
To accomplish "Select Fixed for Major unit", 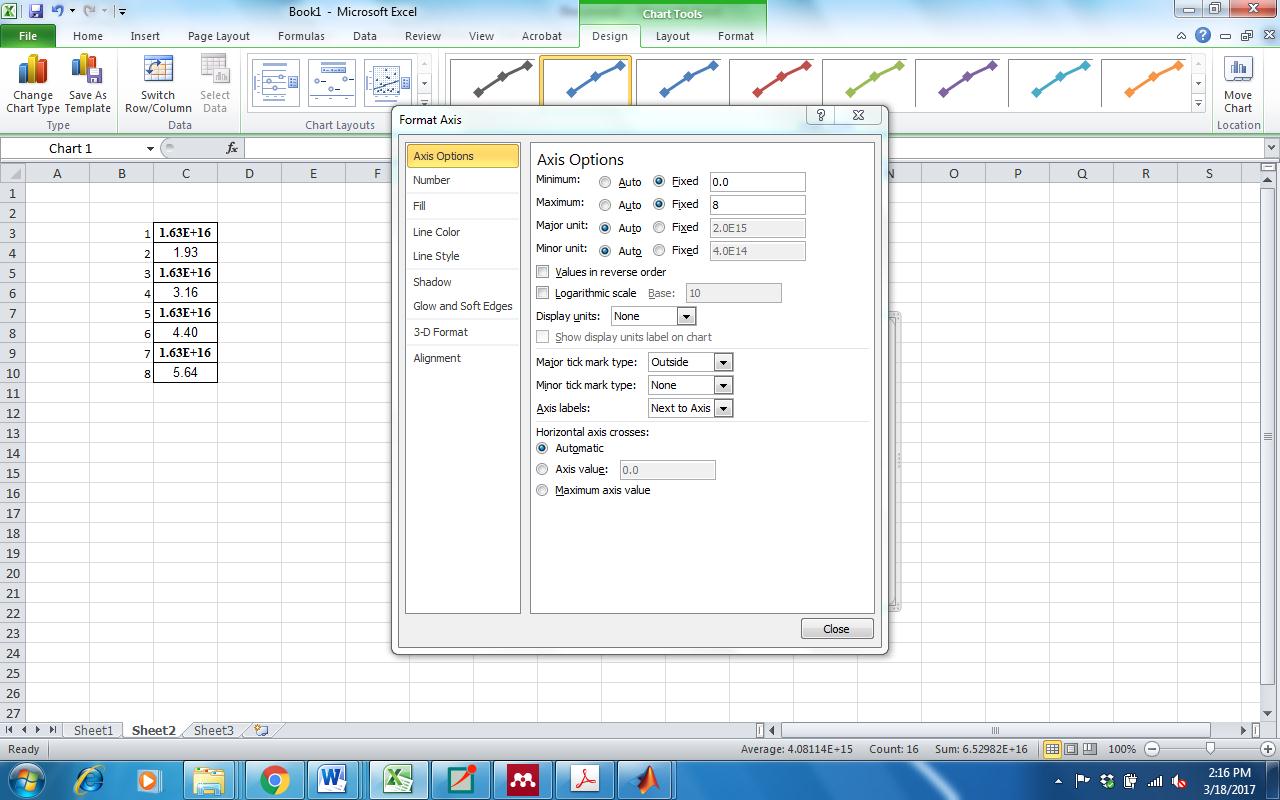I will pos(659,227).
